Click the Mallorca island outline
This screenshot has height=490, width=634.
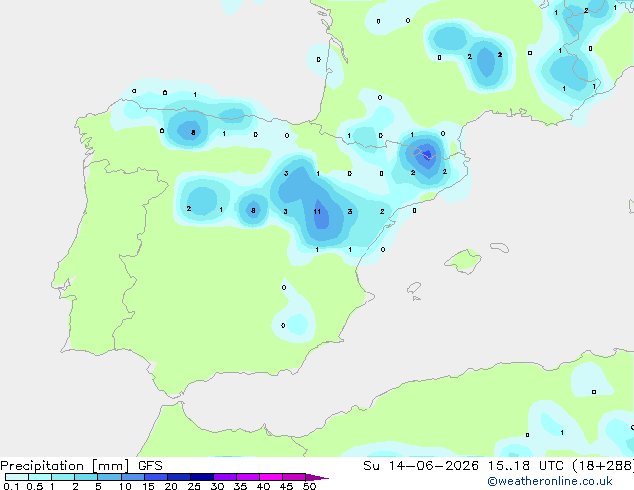tap(463, 261)
